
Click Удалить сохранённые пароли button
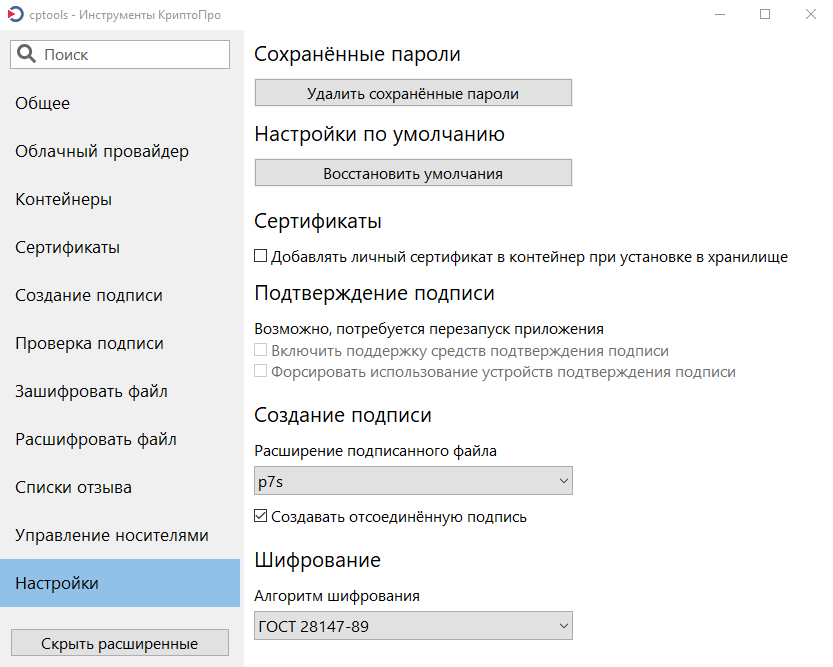tap(413, 93)
